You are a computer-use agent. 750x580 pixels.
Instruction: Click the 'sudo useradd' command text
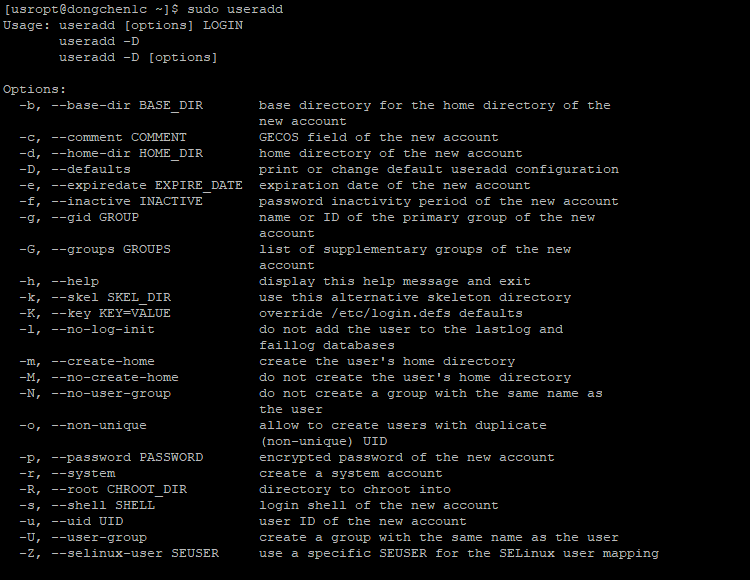(x=235, y=10)
